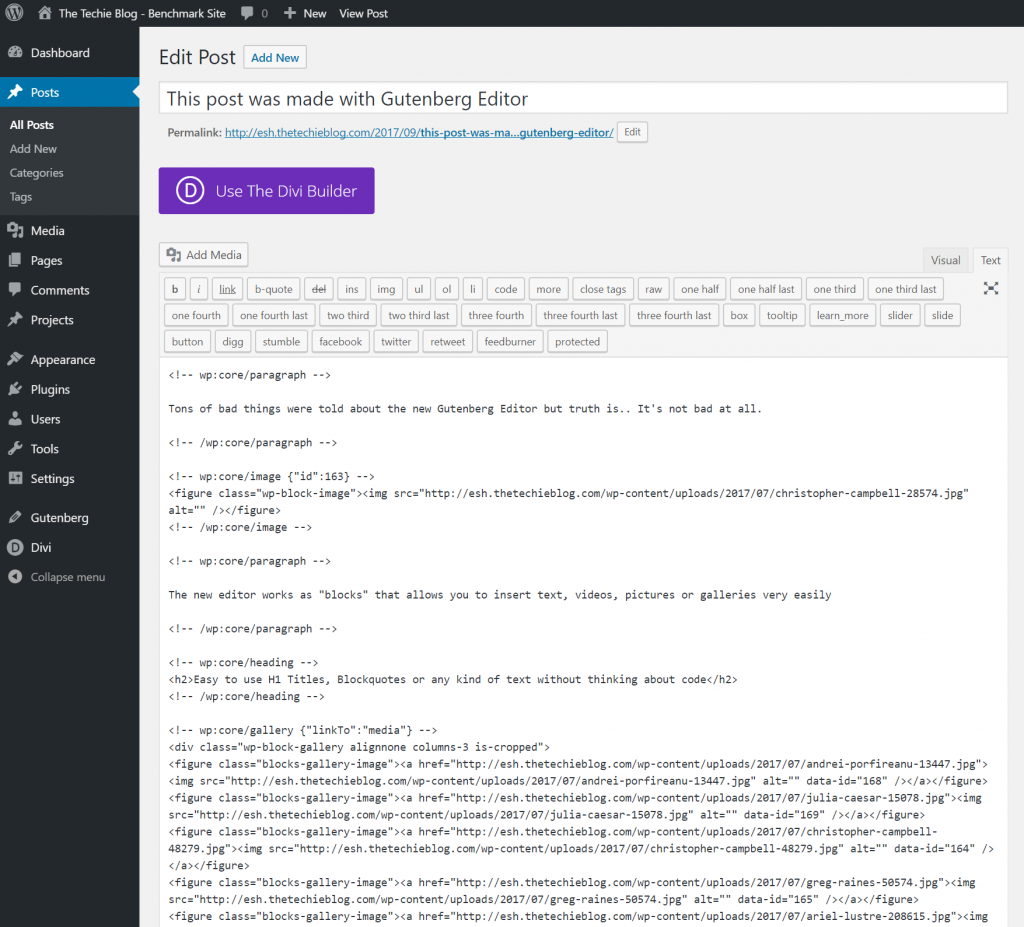Click the plus icon next to New
This screenshot has width=1024, height=927.
coord(290,13)
